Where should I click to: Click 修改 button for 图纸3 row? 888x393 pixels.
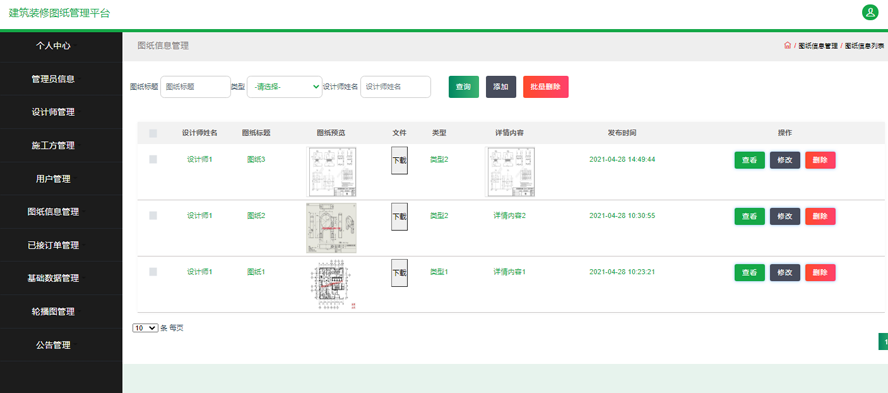point(785,160)
